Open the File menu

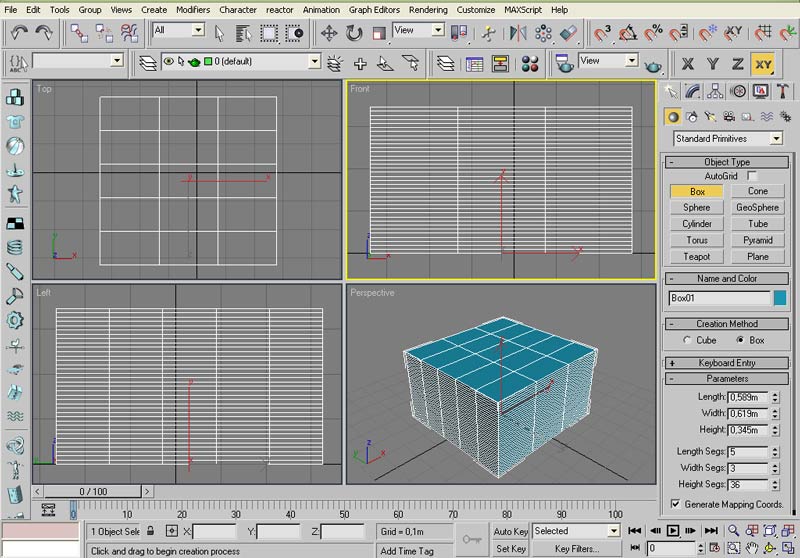click(x=10, y=10)
